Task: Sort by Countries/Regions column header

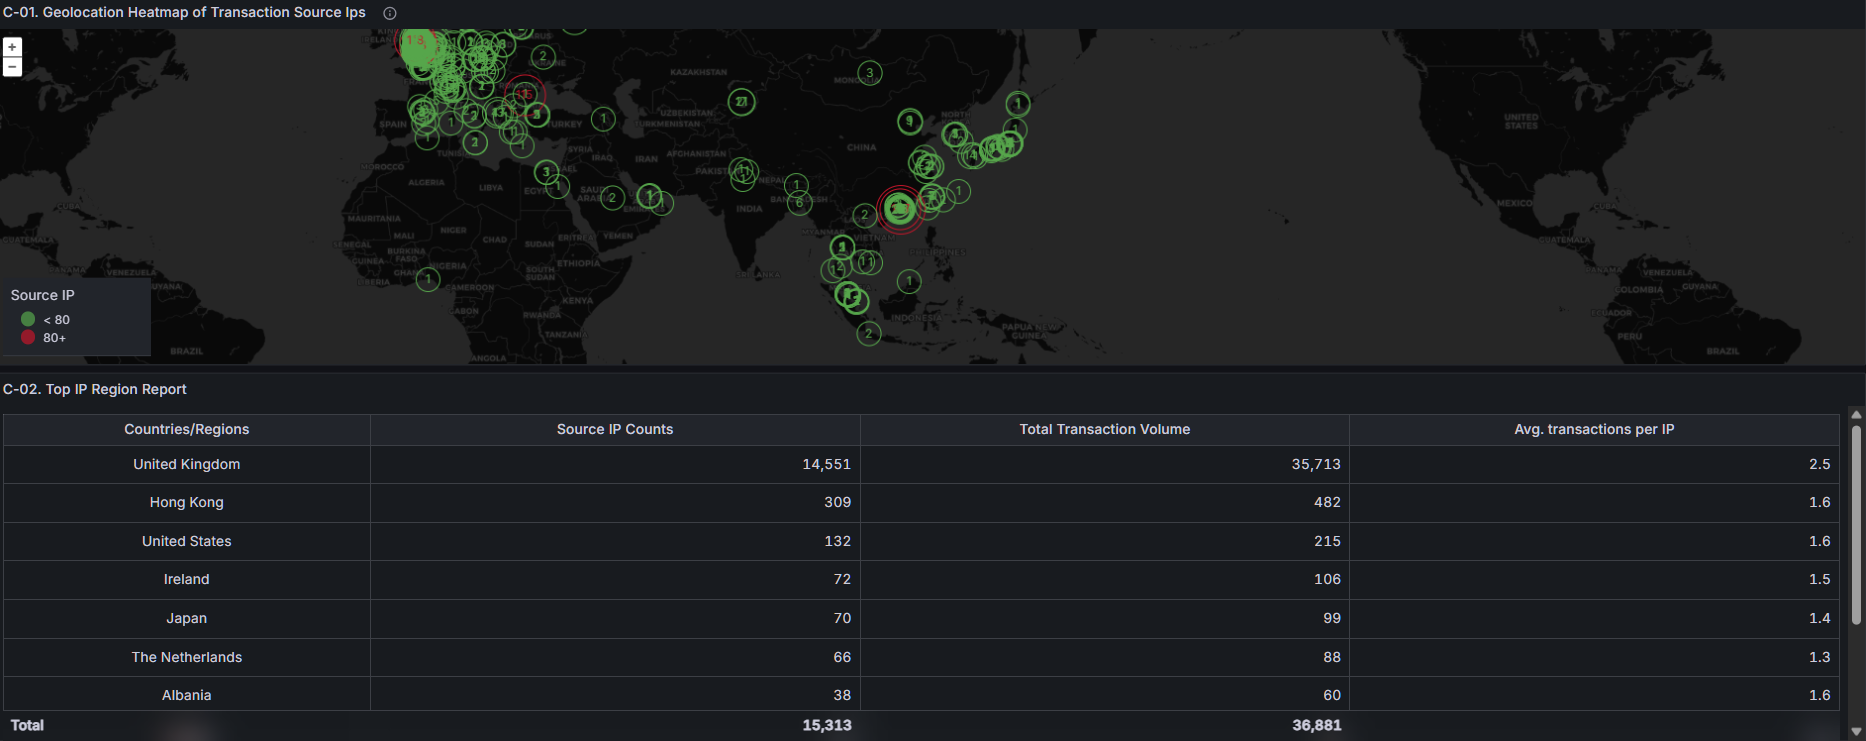Action: [x=186, y=429]
